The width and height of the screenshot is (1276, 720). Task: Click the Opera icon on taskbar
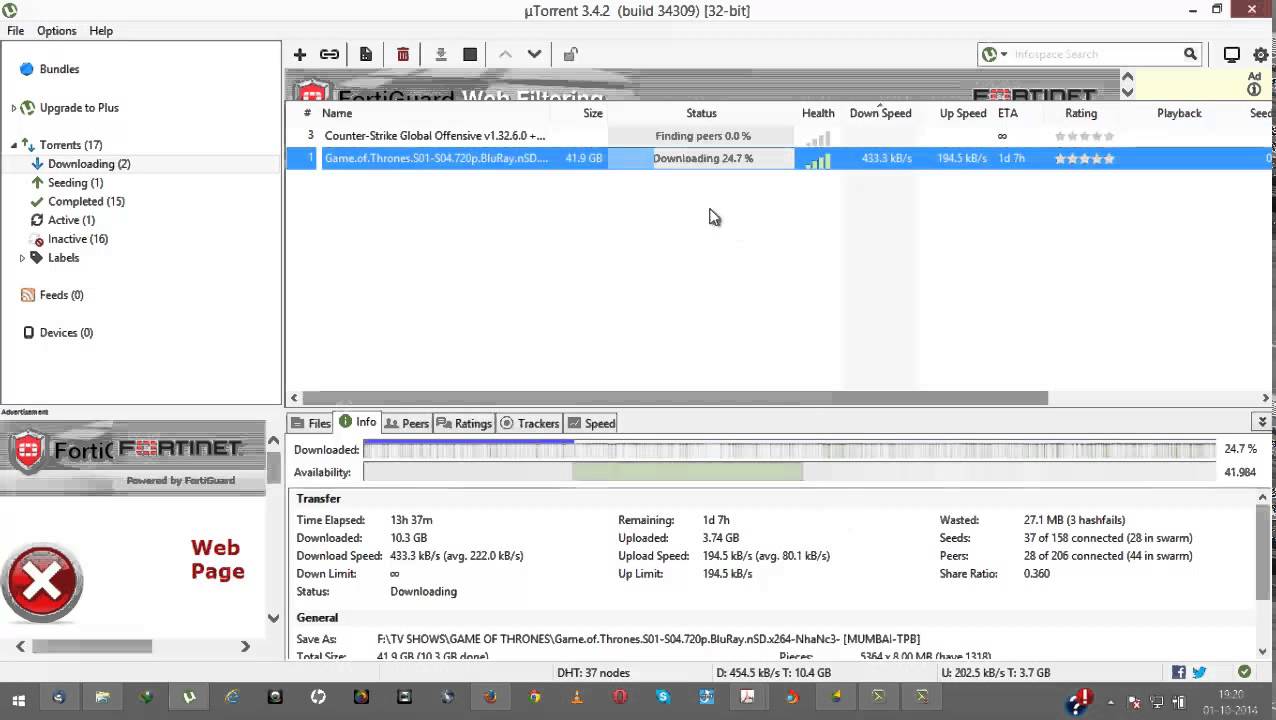[x=620, y=697]
